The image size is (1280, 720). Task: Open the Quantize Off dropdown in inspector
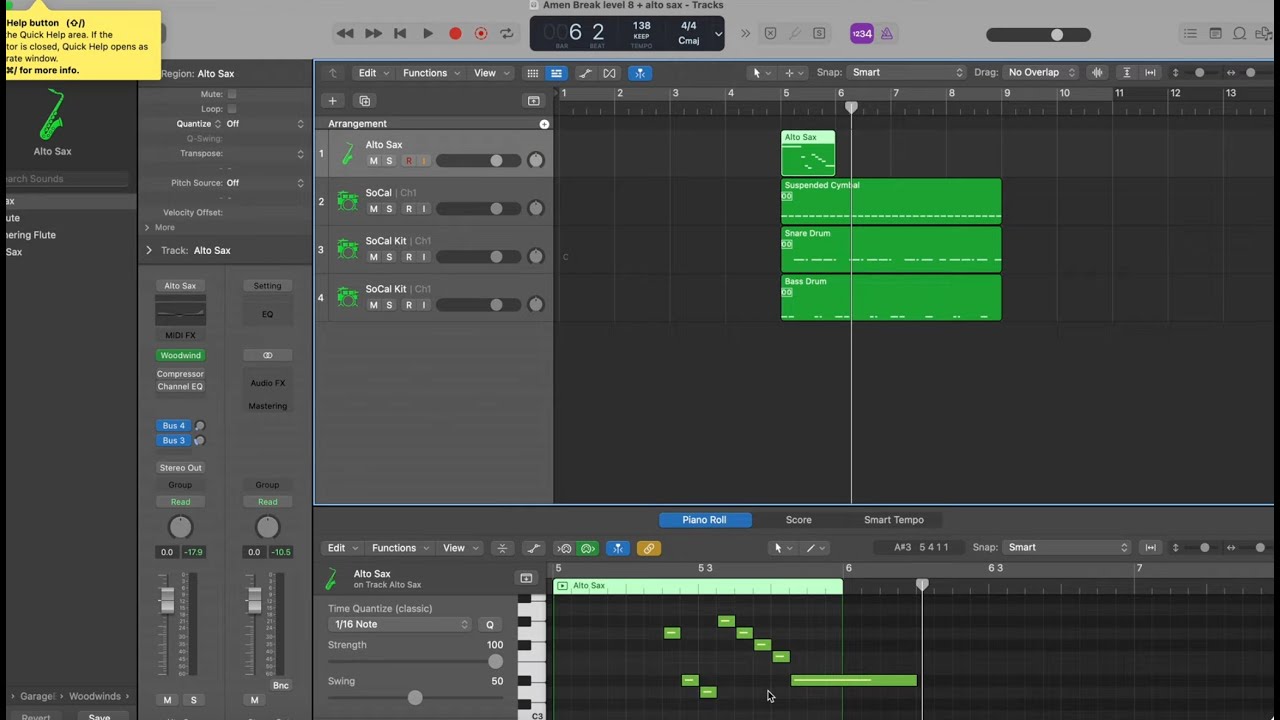265,124
